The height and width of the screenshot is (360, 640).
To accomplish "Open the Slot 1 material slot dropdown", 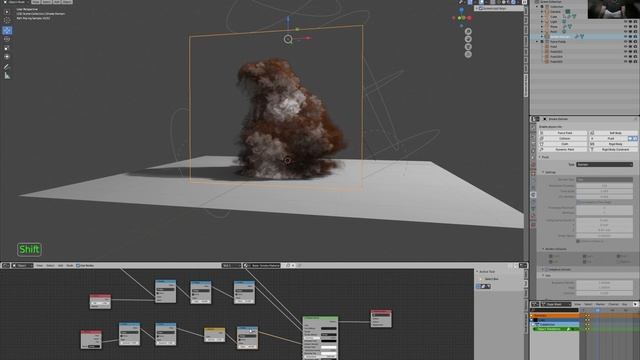I will [231, 265].
